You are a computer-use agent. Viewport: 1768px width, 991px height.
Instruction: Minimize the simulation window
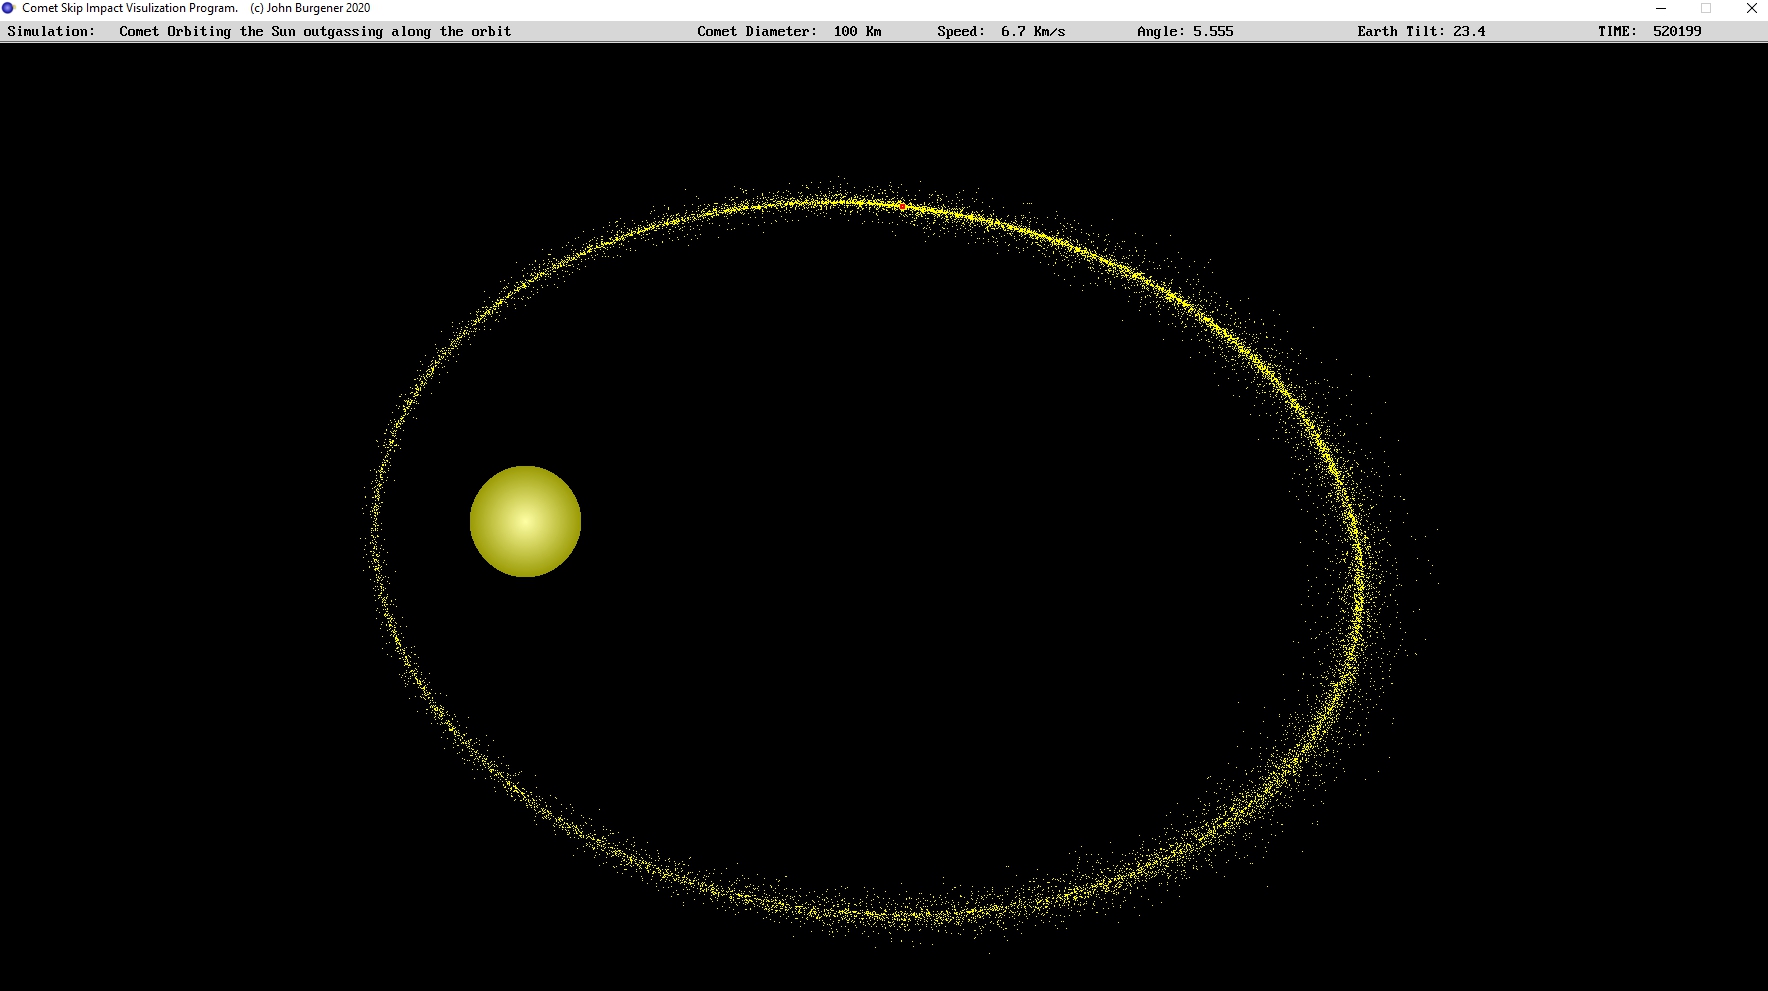(x=1661, y=8)
